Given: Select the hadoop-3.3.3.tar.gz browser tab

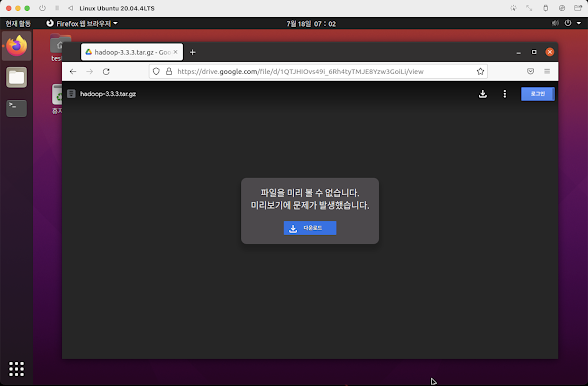Looking at the screenshot, I should tap(132, 52).
